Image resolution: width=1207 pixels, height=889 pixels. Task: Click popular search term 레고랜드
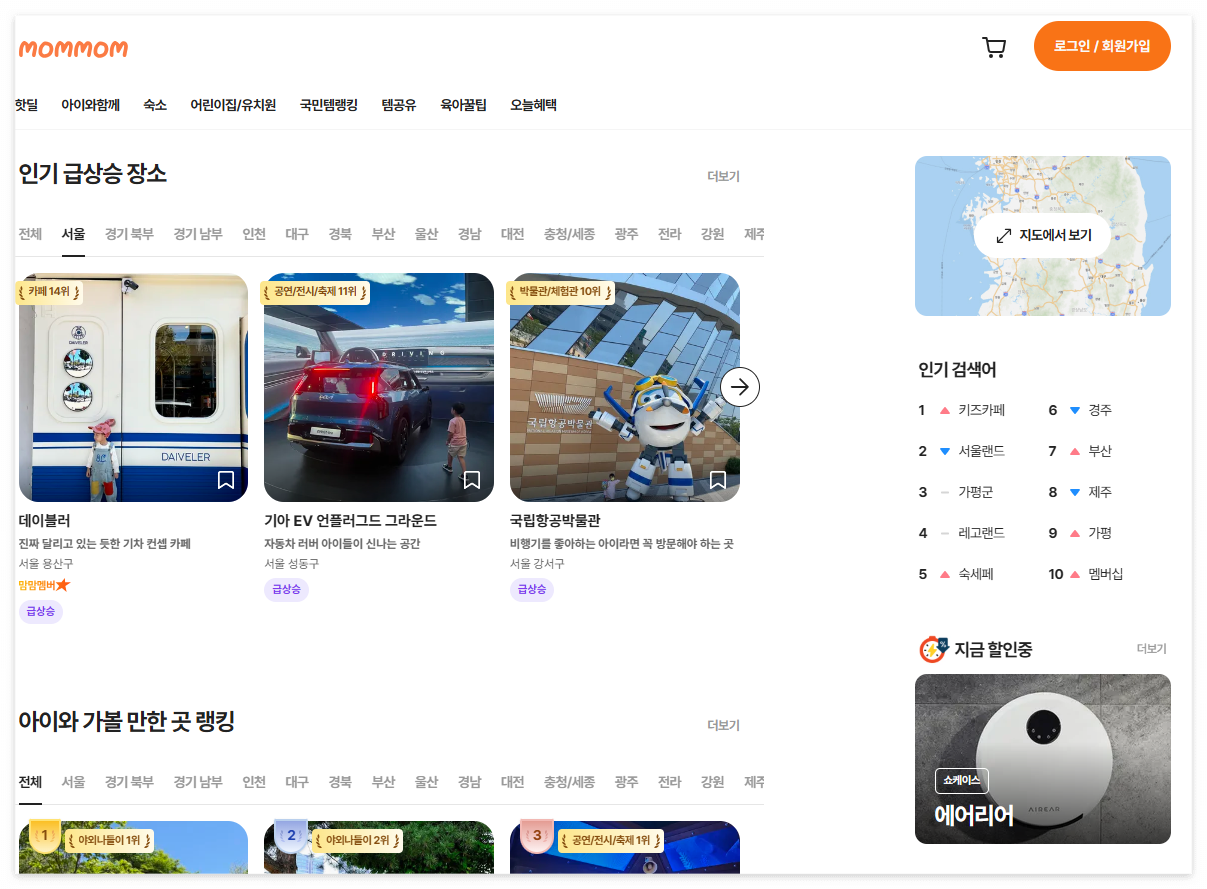pyautogui.click(x=981, y=533)
